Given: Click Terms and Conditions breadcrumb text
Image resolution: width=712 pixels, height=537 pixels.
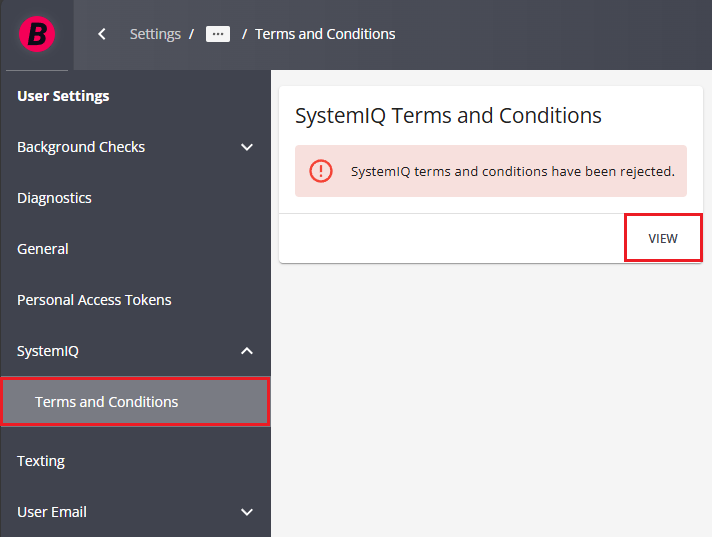Looking at the screenshot, I should click(x=325, y=34).
